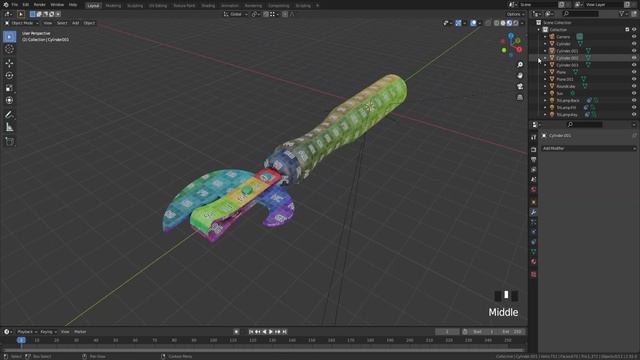Open the Playback dropdown in timeline
640x360 pixels.
(x=27, y=332)
